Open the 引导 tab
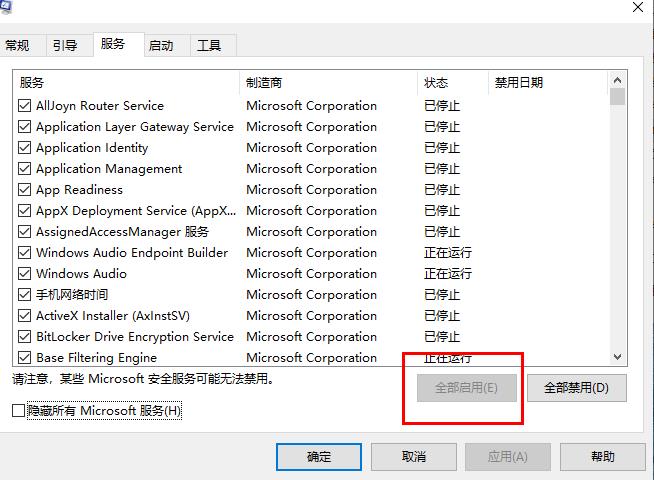The width and height of the screenshot is (654, 480). [x=65, y=46]
